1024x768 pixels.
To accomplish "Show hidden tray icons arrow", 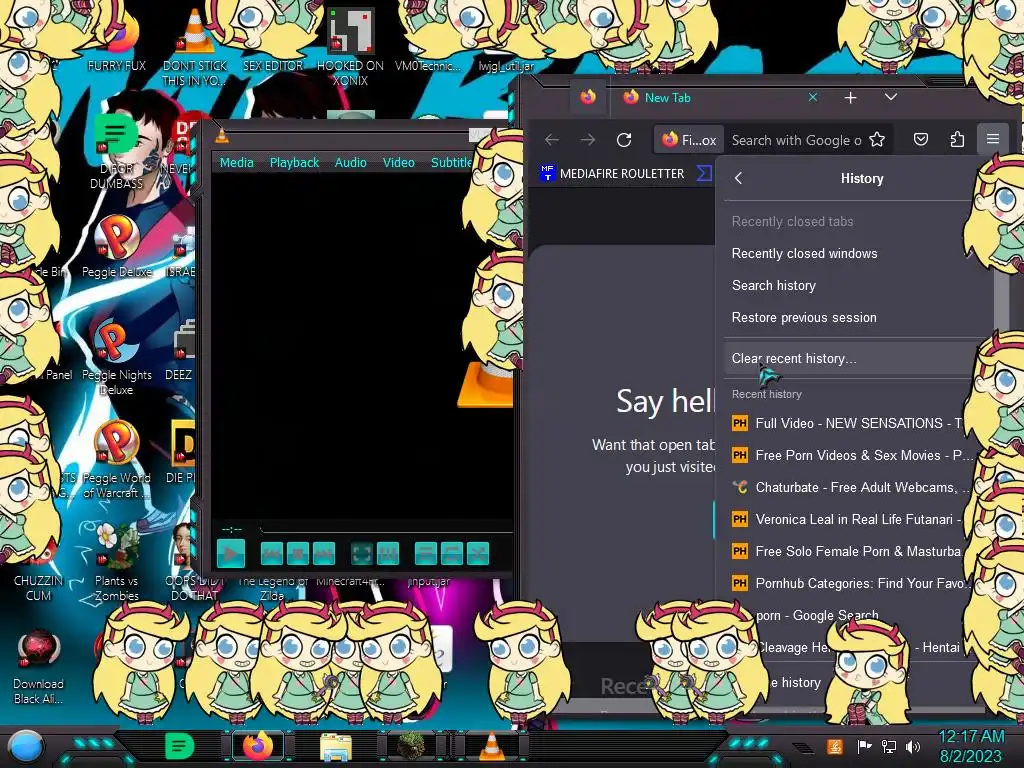I will [803, 748].
